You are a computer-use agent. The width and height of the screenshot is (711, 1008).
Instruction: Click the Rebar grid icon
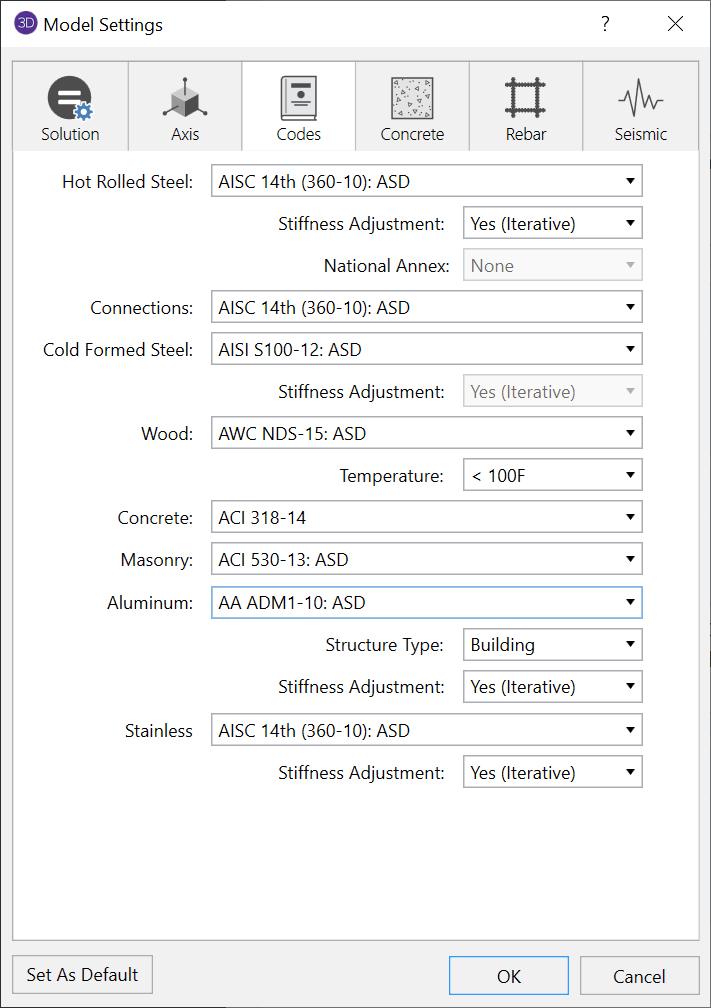(x=525, y=98)
